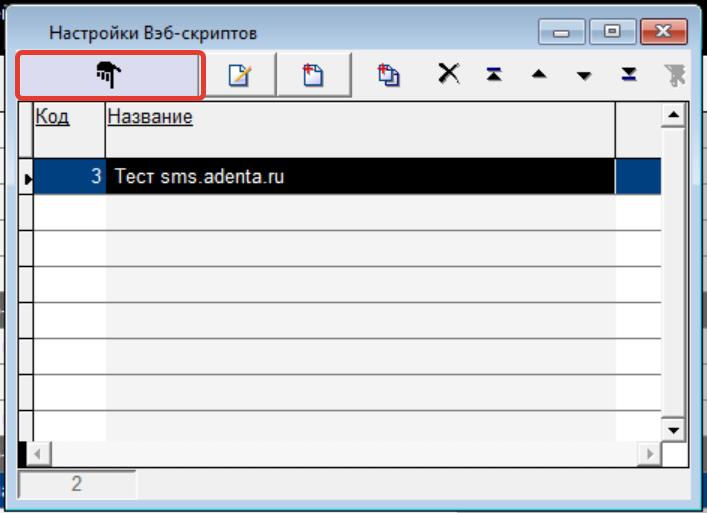This screenshot has width=707, height=513.
Task: Click the pointing hand select button
Action: pos(110,75)
